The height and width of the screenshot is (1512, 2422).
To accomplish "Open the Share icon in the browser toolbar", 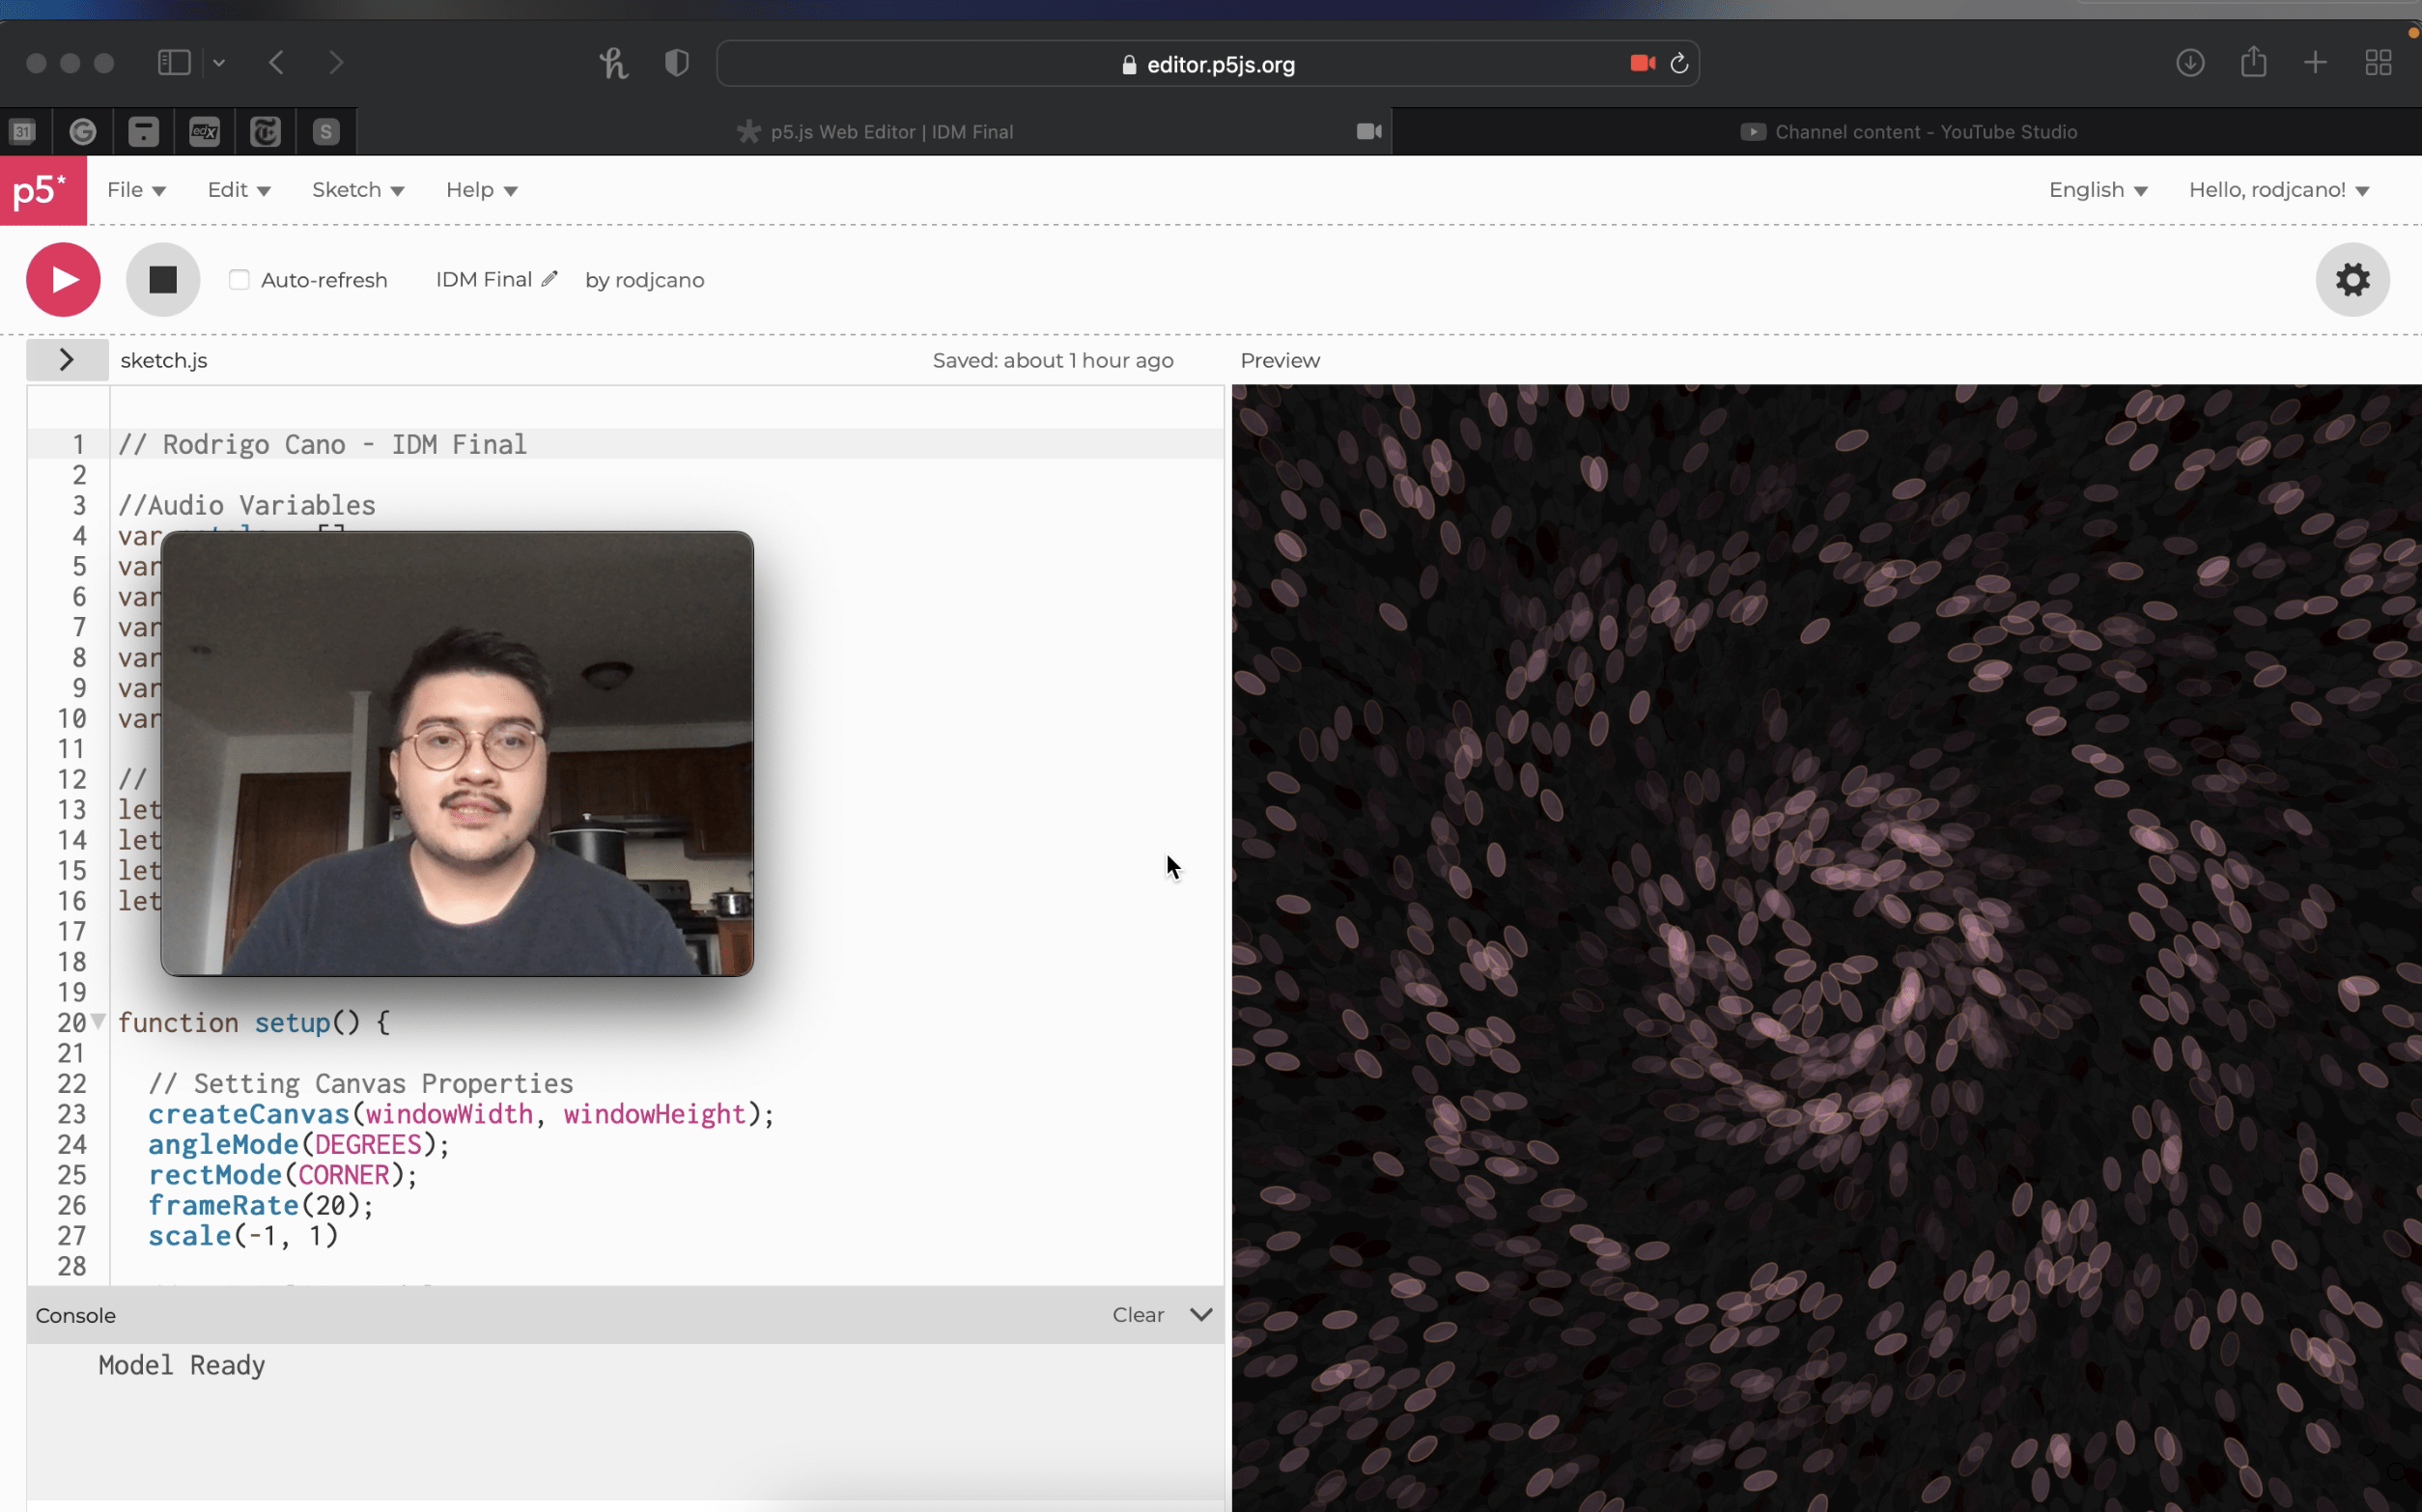I will tap(2252, 62).
